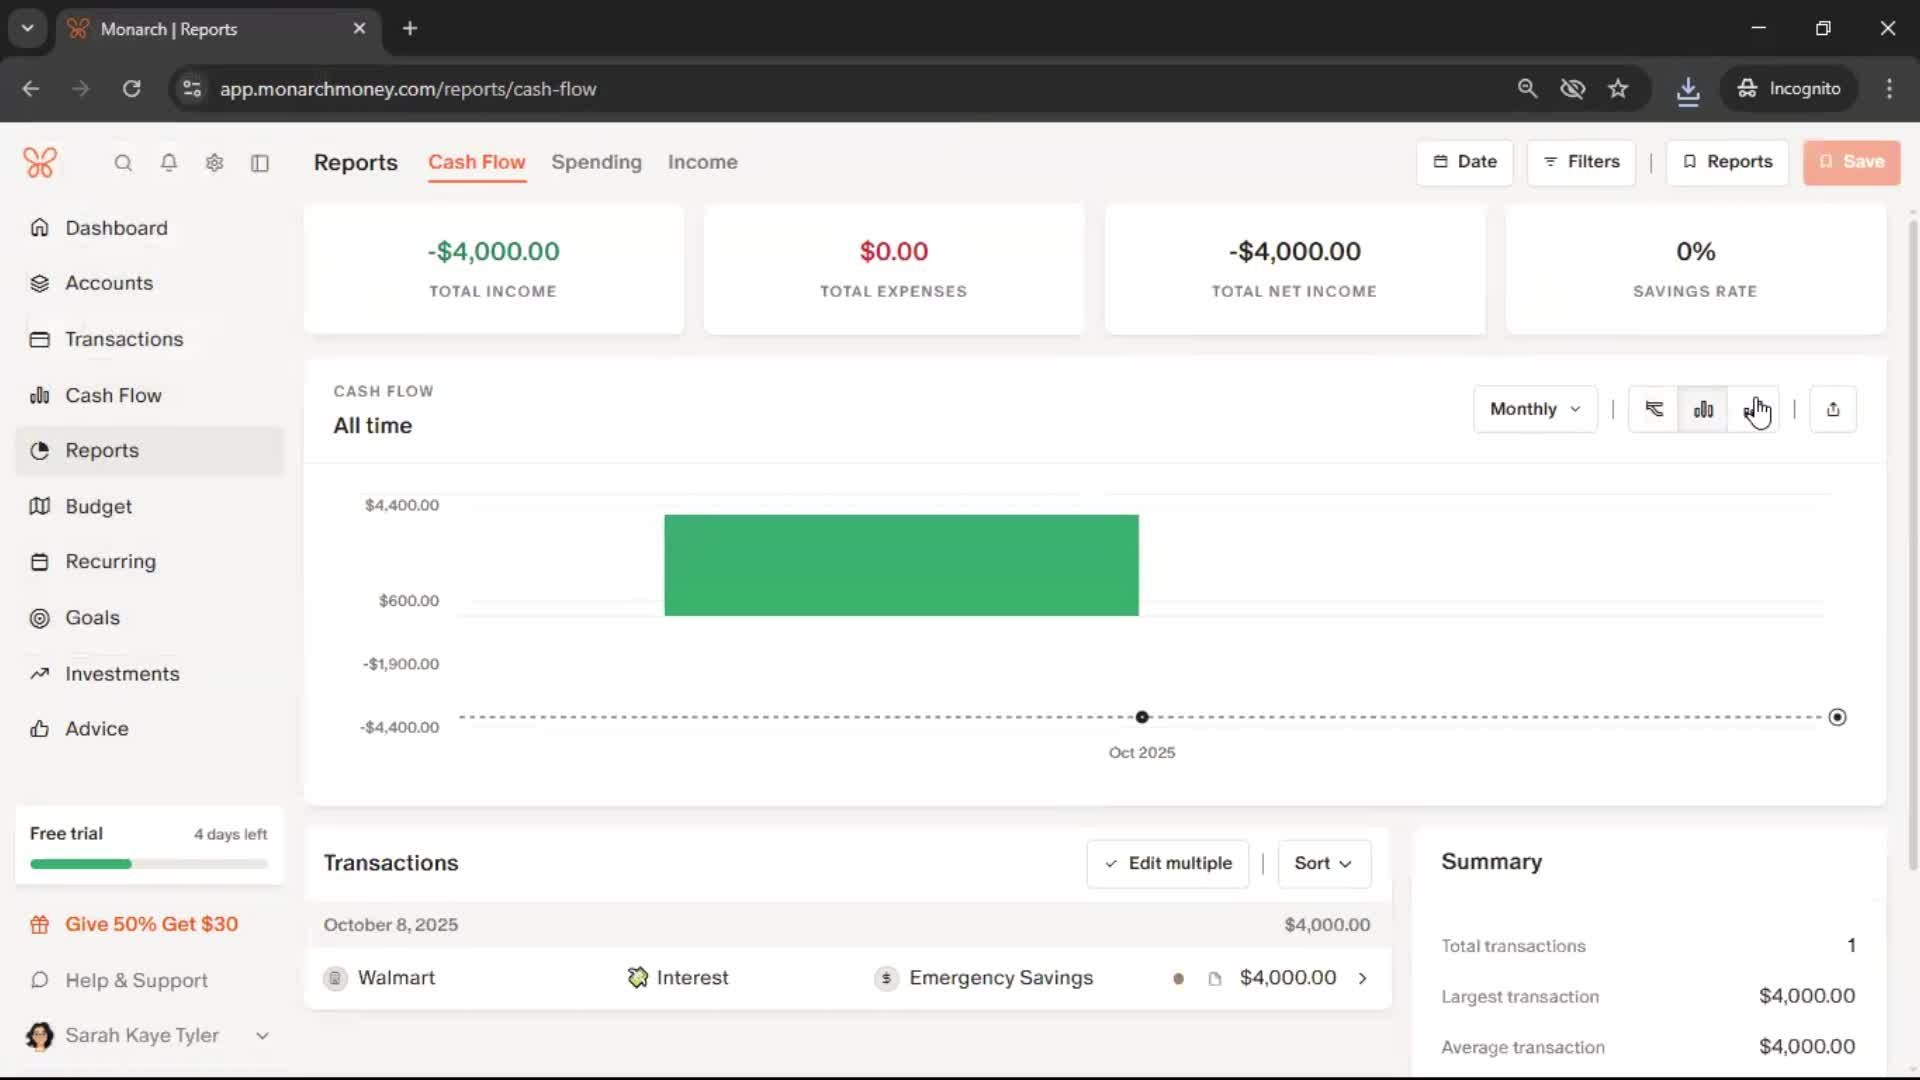Image resolution: width=1920 pixels, height=1080 pixels.
Task: Collapse sidebar with panel icon
Action: tap(260, 163)
